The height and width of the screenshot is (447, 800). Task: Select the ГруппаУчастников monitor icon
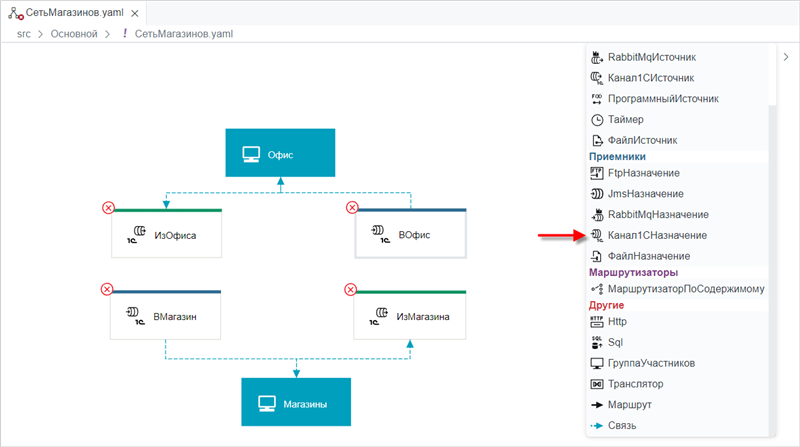coord(596,363)
